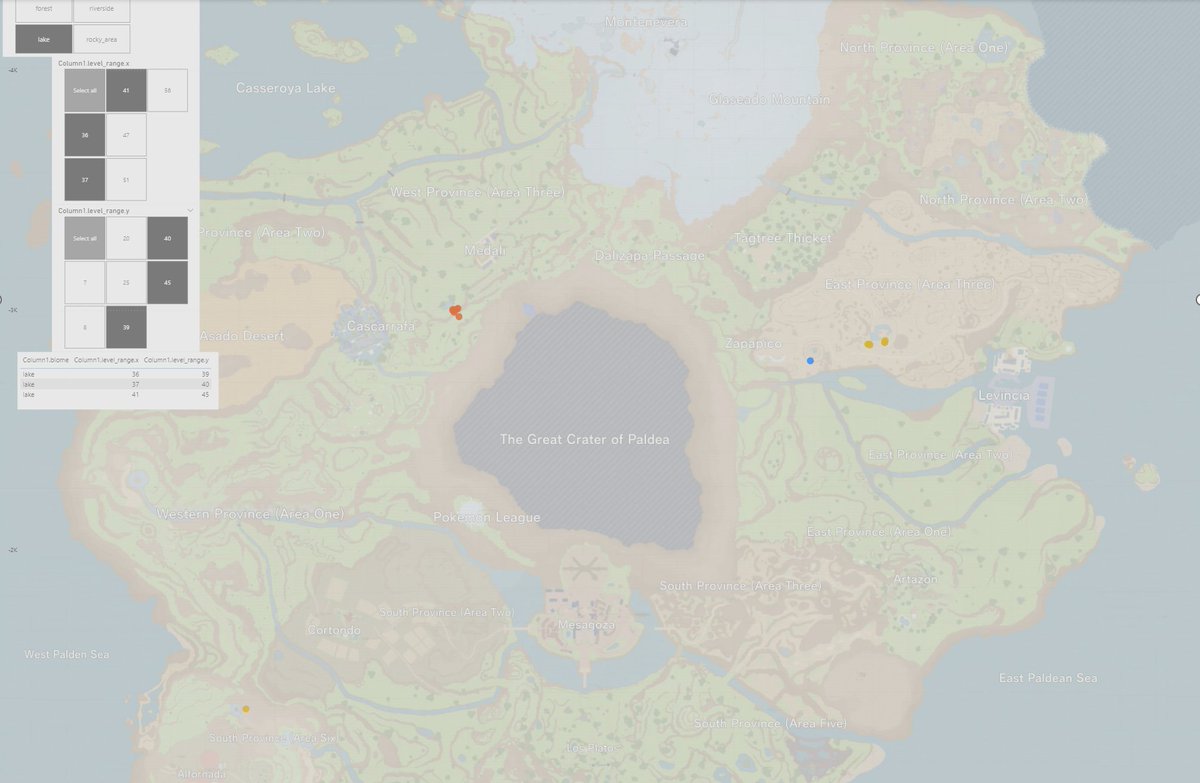The width and height of the screenshot is (1200, 783).
Task: Click the Artazon town label
Action: [916, 579]
